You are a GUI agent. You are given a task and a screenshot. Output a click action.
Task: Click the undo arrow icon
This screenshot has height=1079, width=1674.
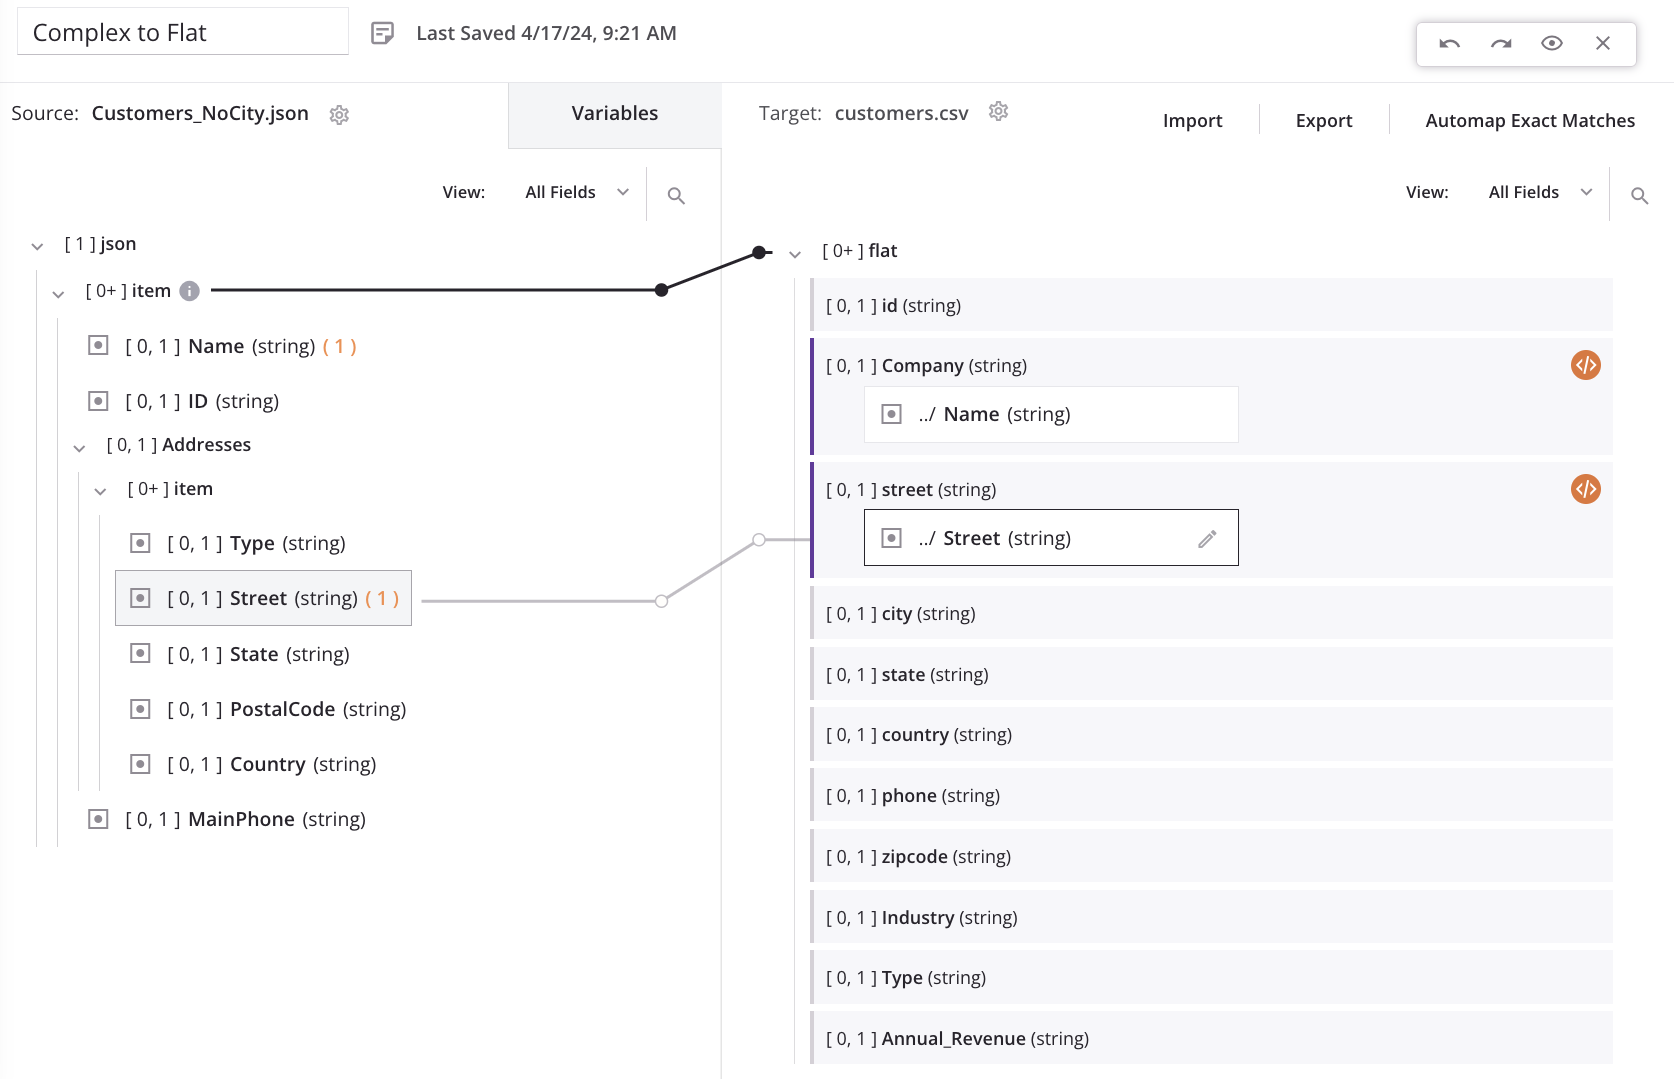coord(1449,44)
